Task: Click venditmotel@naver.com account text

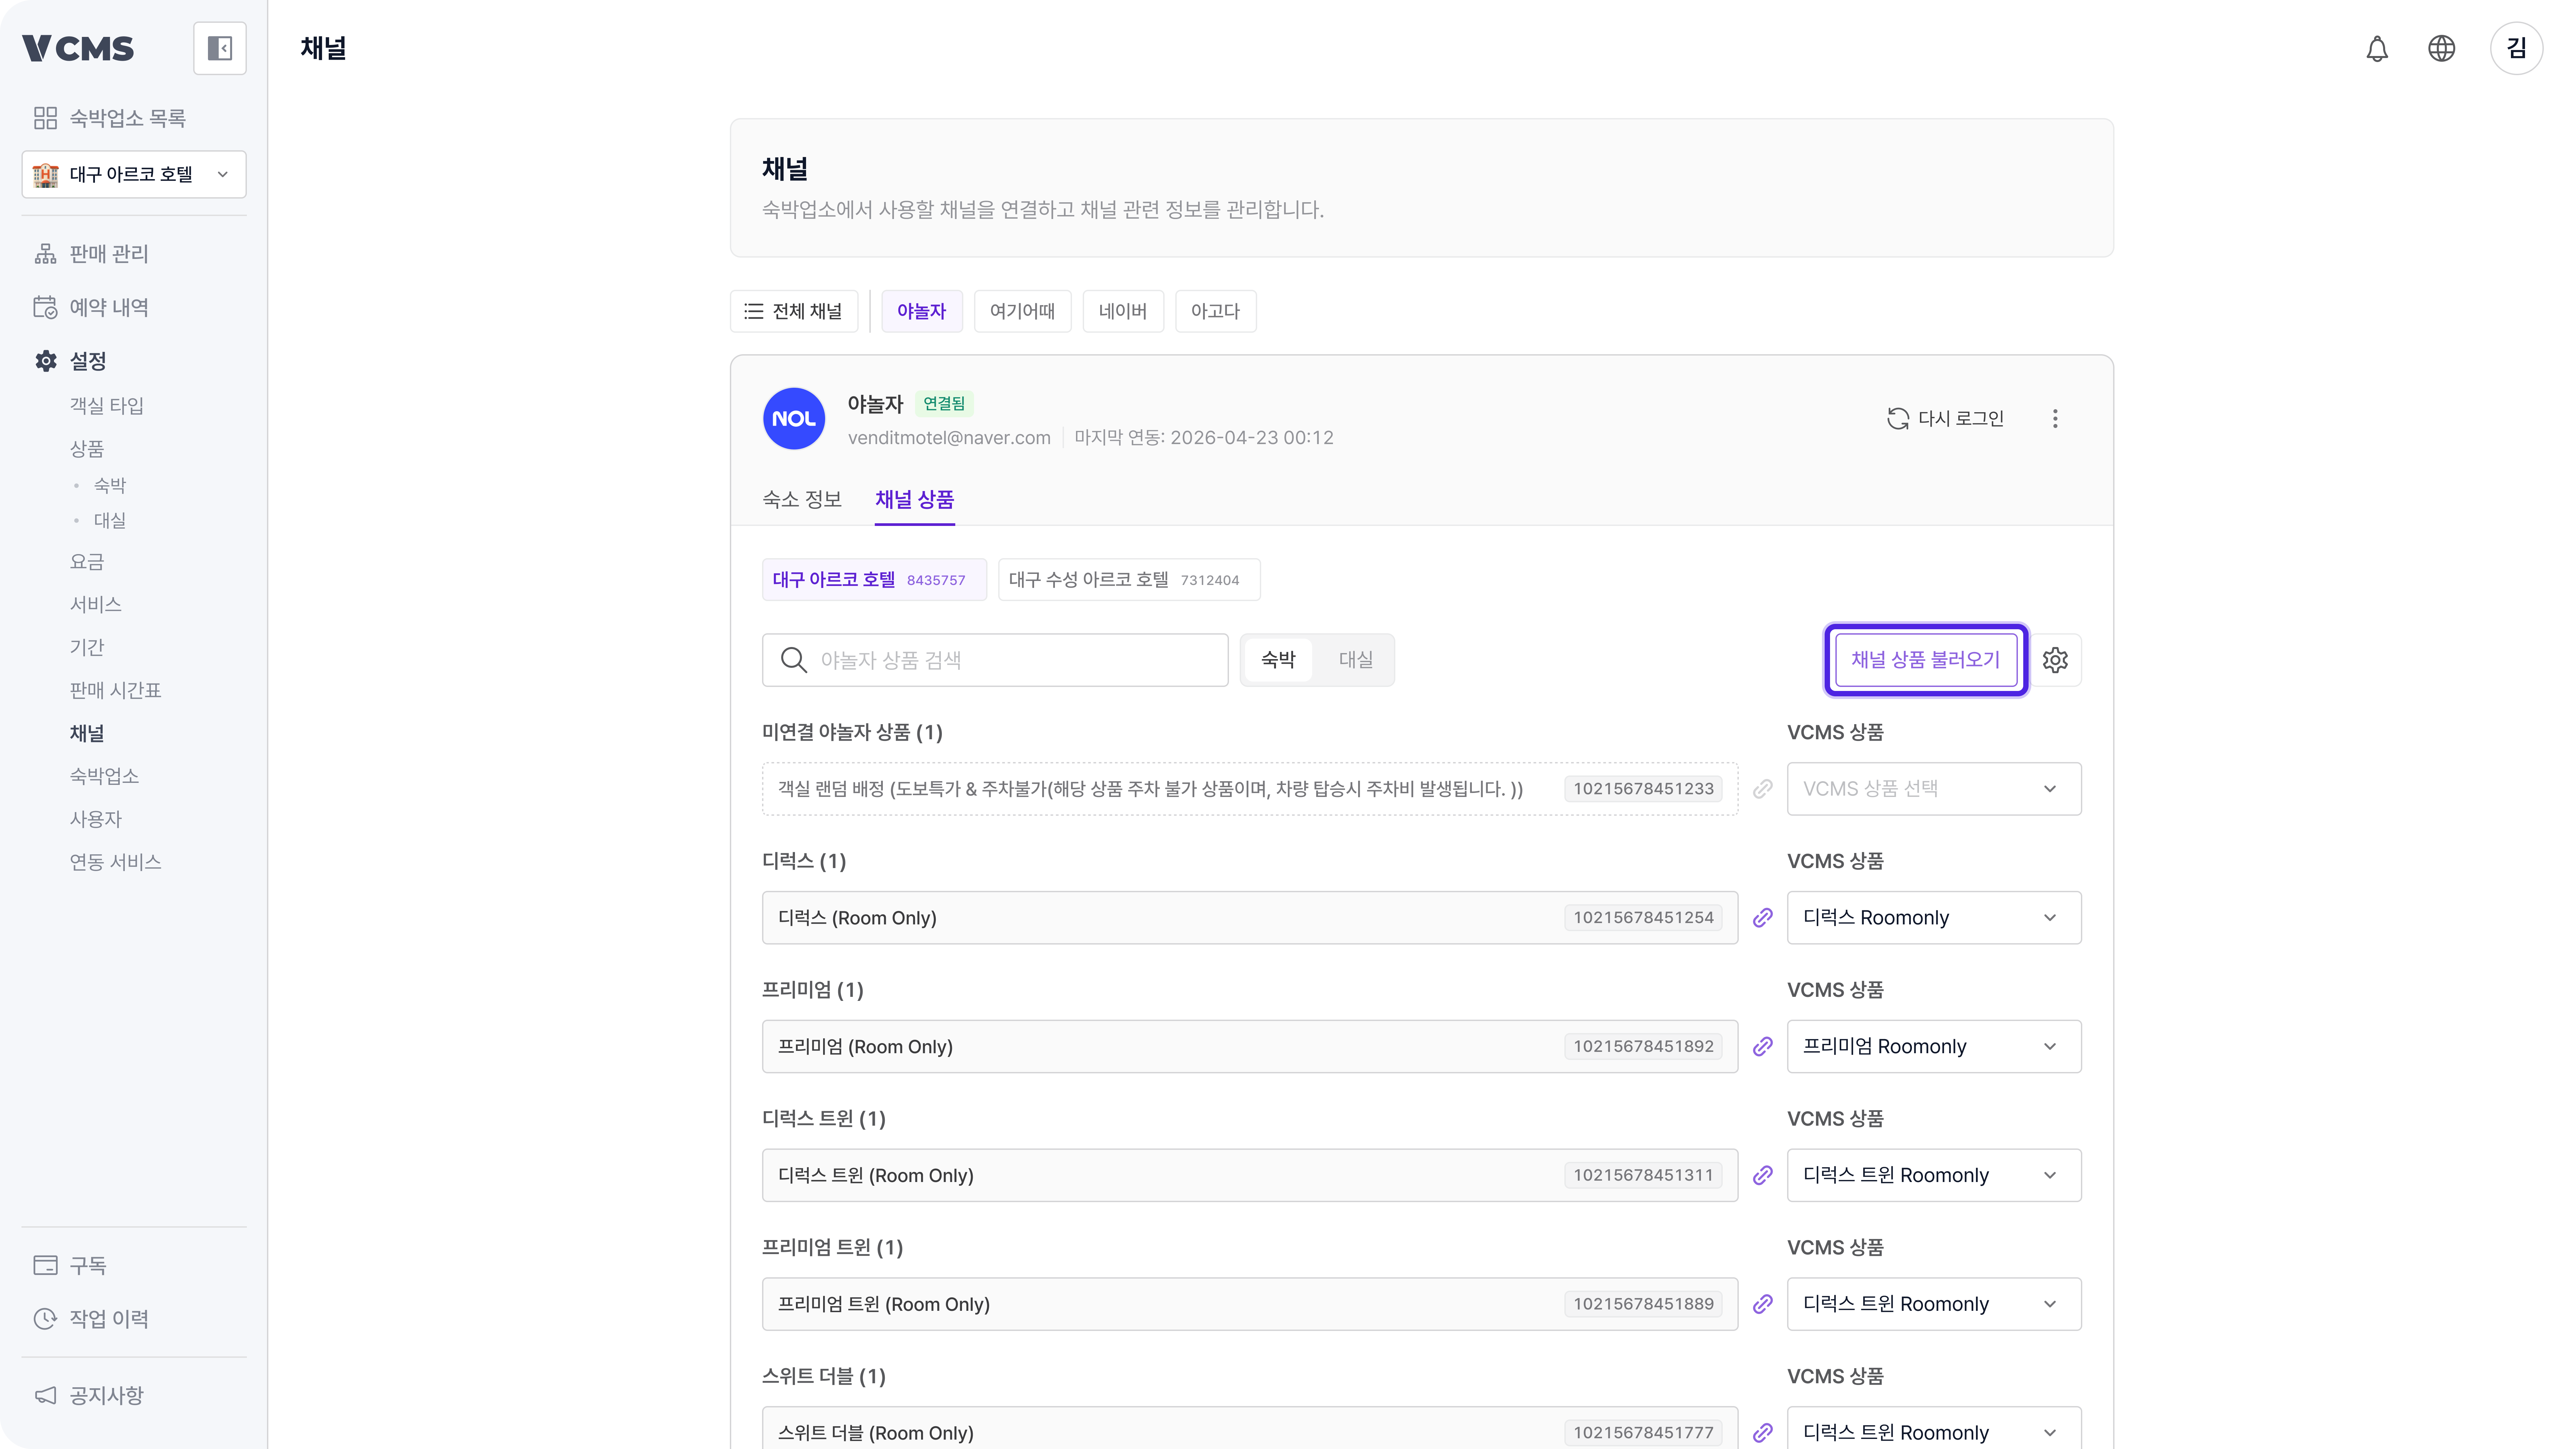Action: point(949,438)
